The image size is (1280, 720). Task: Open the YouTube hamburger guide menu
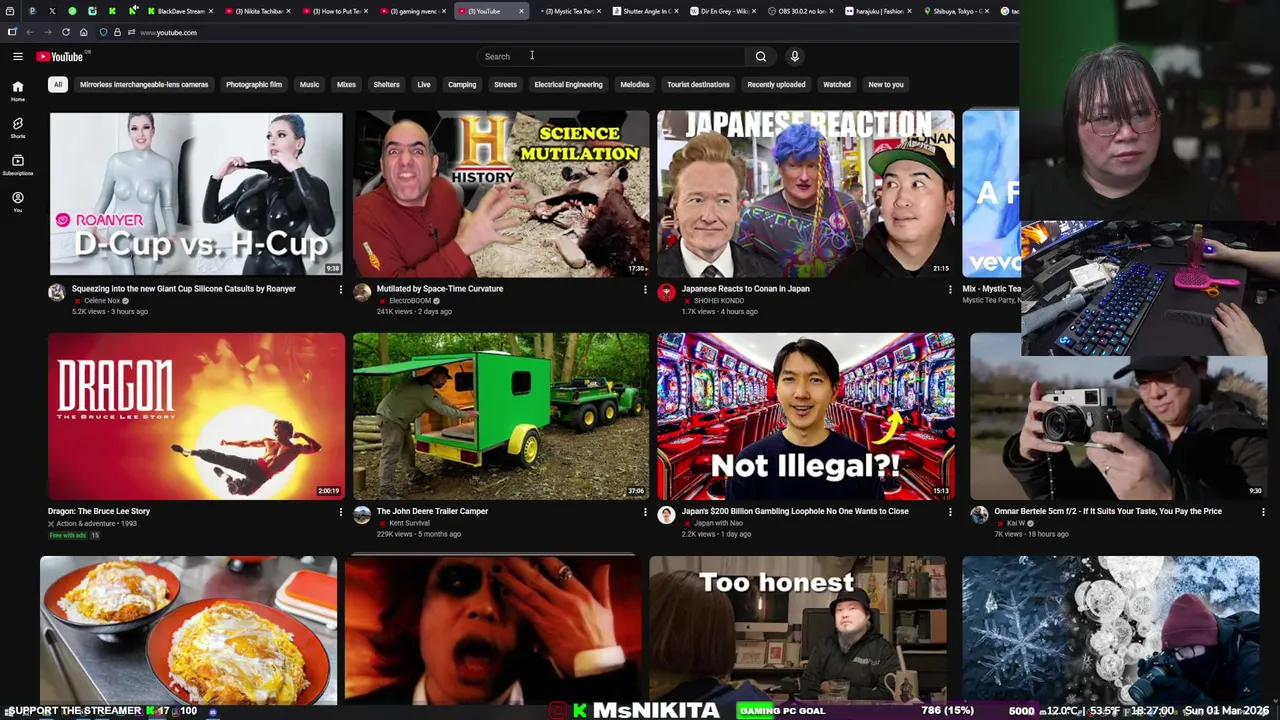pyautogui.click(x=17, y=57)
